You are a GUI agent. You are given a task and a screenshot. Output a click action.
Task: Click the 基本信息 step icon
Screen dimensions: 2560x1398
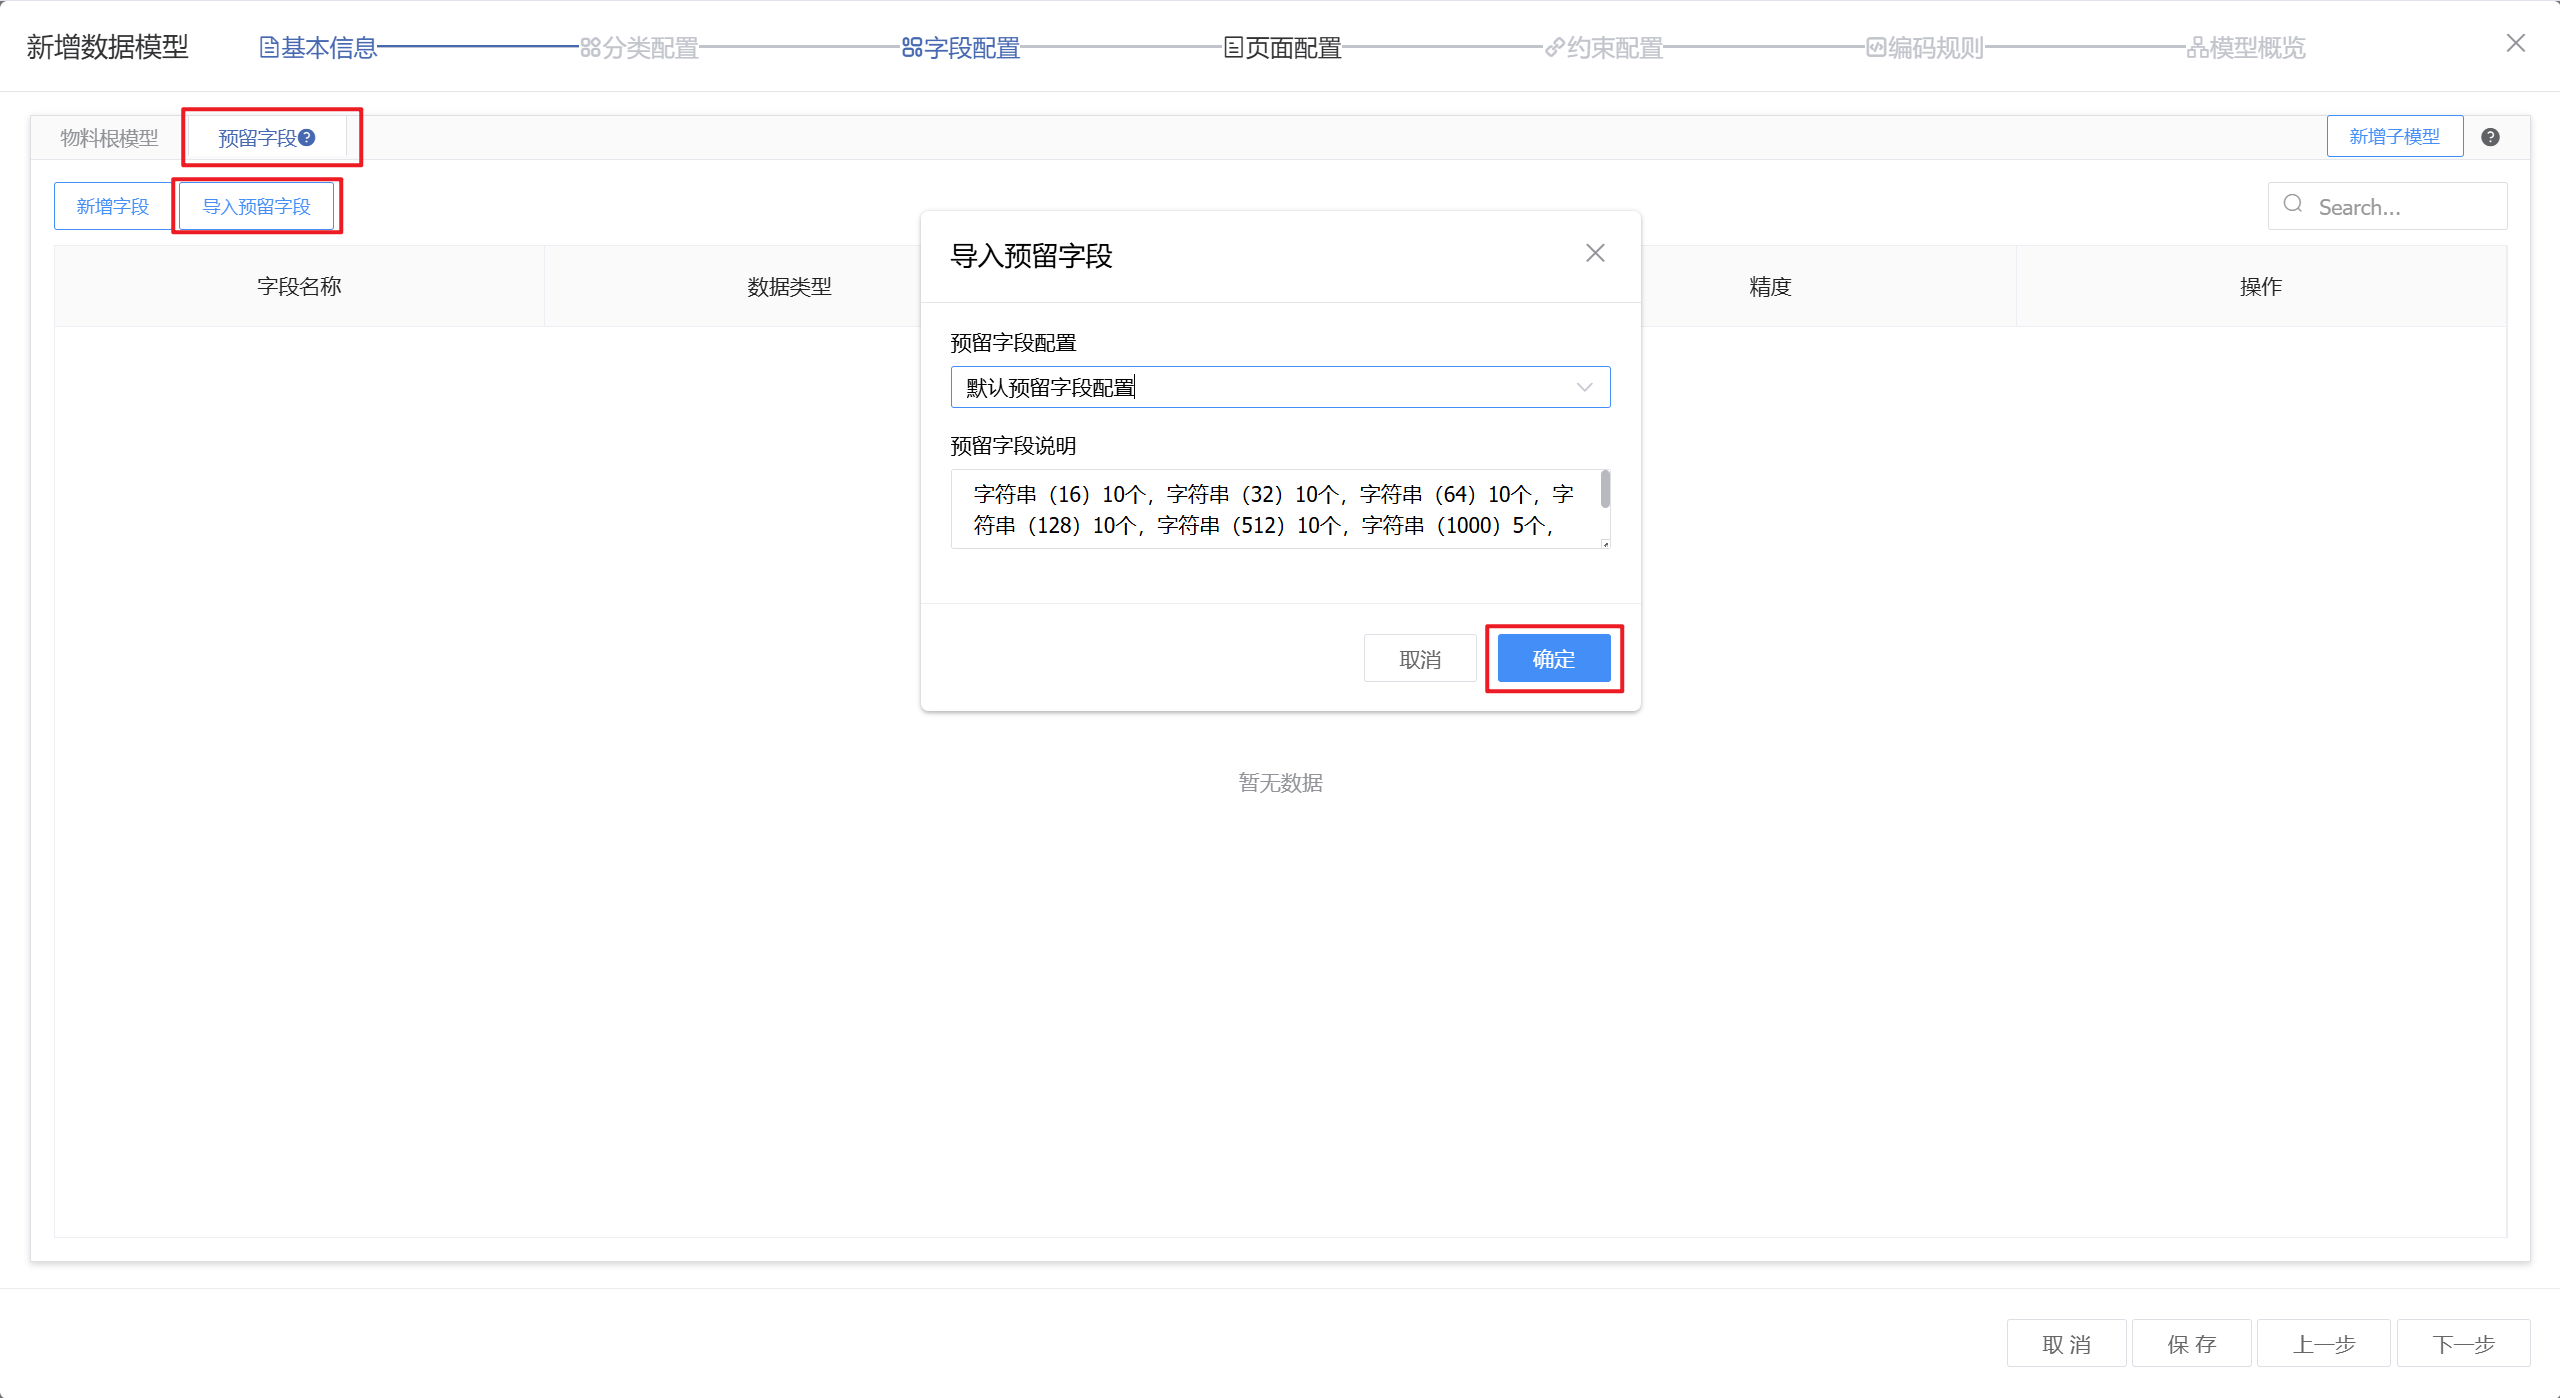(268, 47)
